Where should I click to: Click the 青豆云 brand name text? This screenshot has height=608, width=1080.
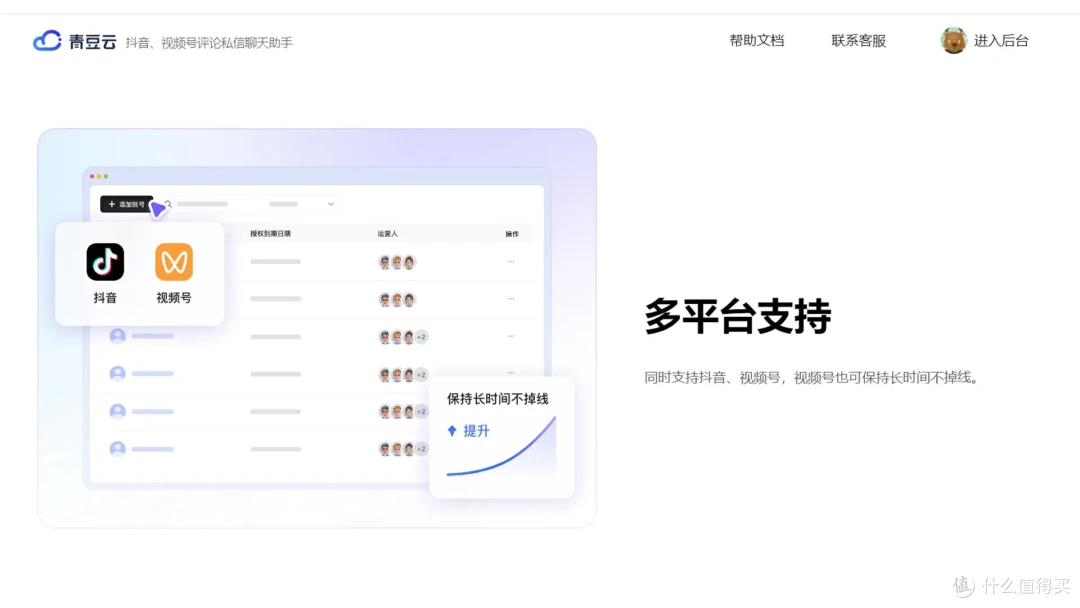coord(92,42)
